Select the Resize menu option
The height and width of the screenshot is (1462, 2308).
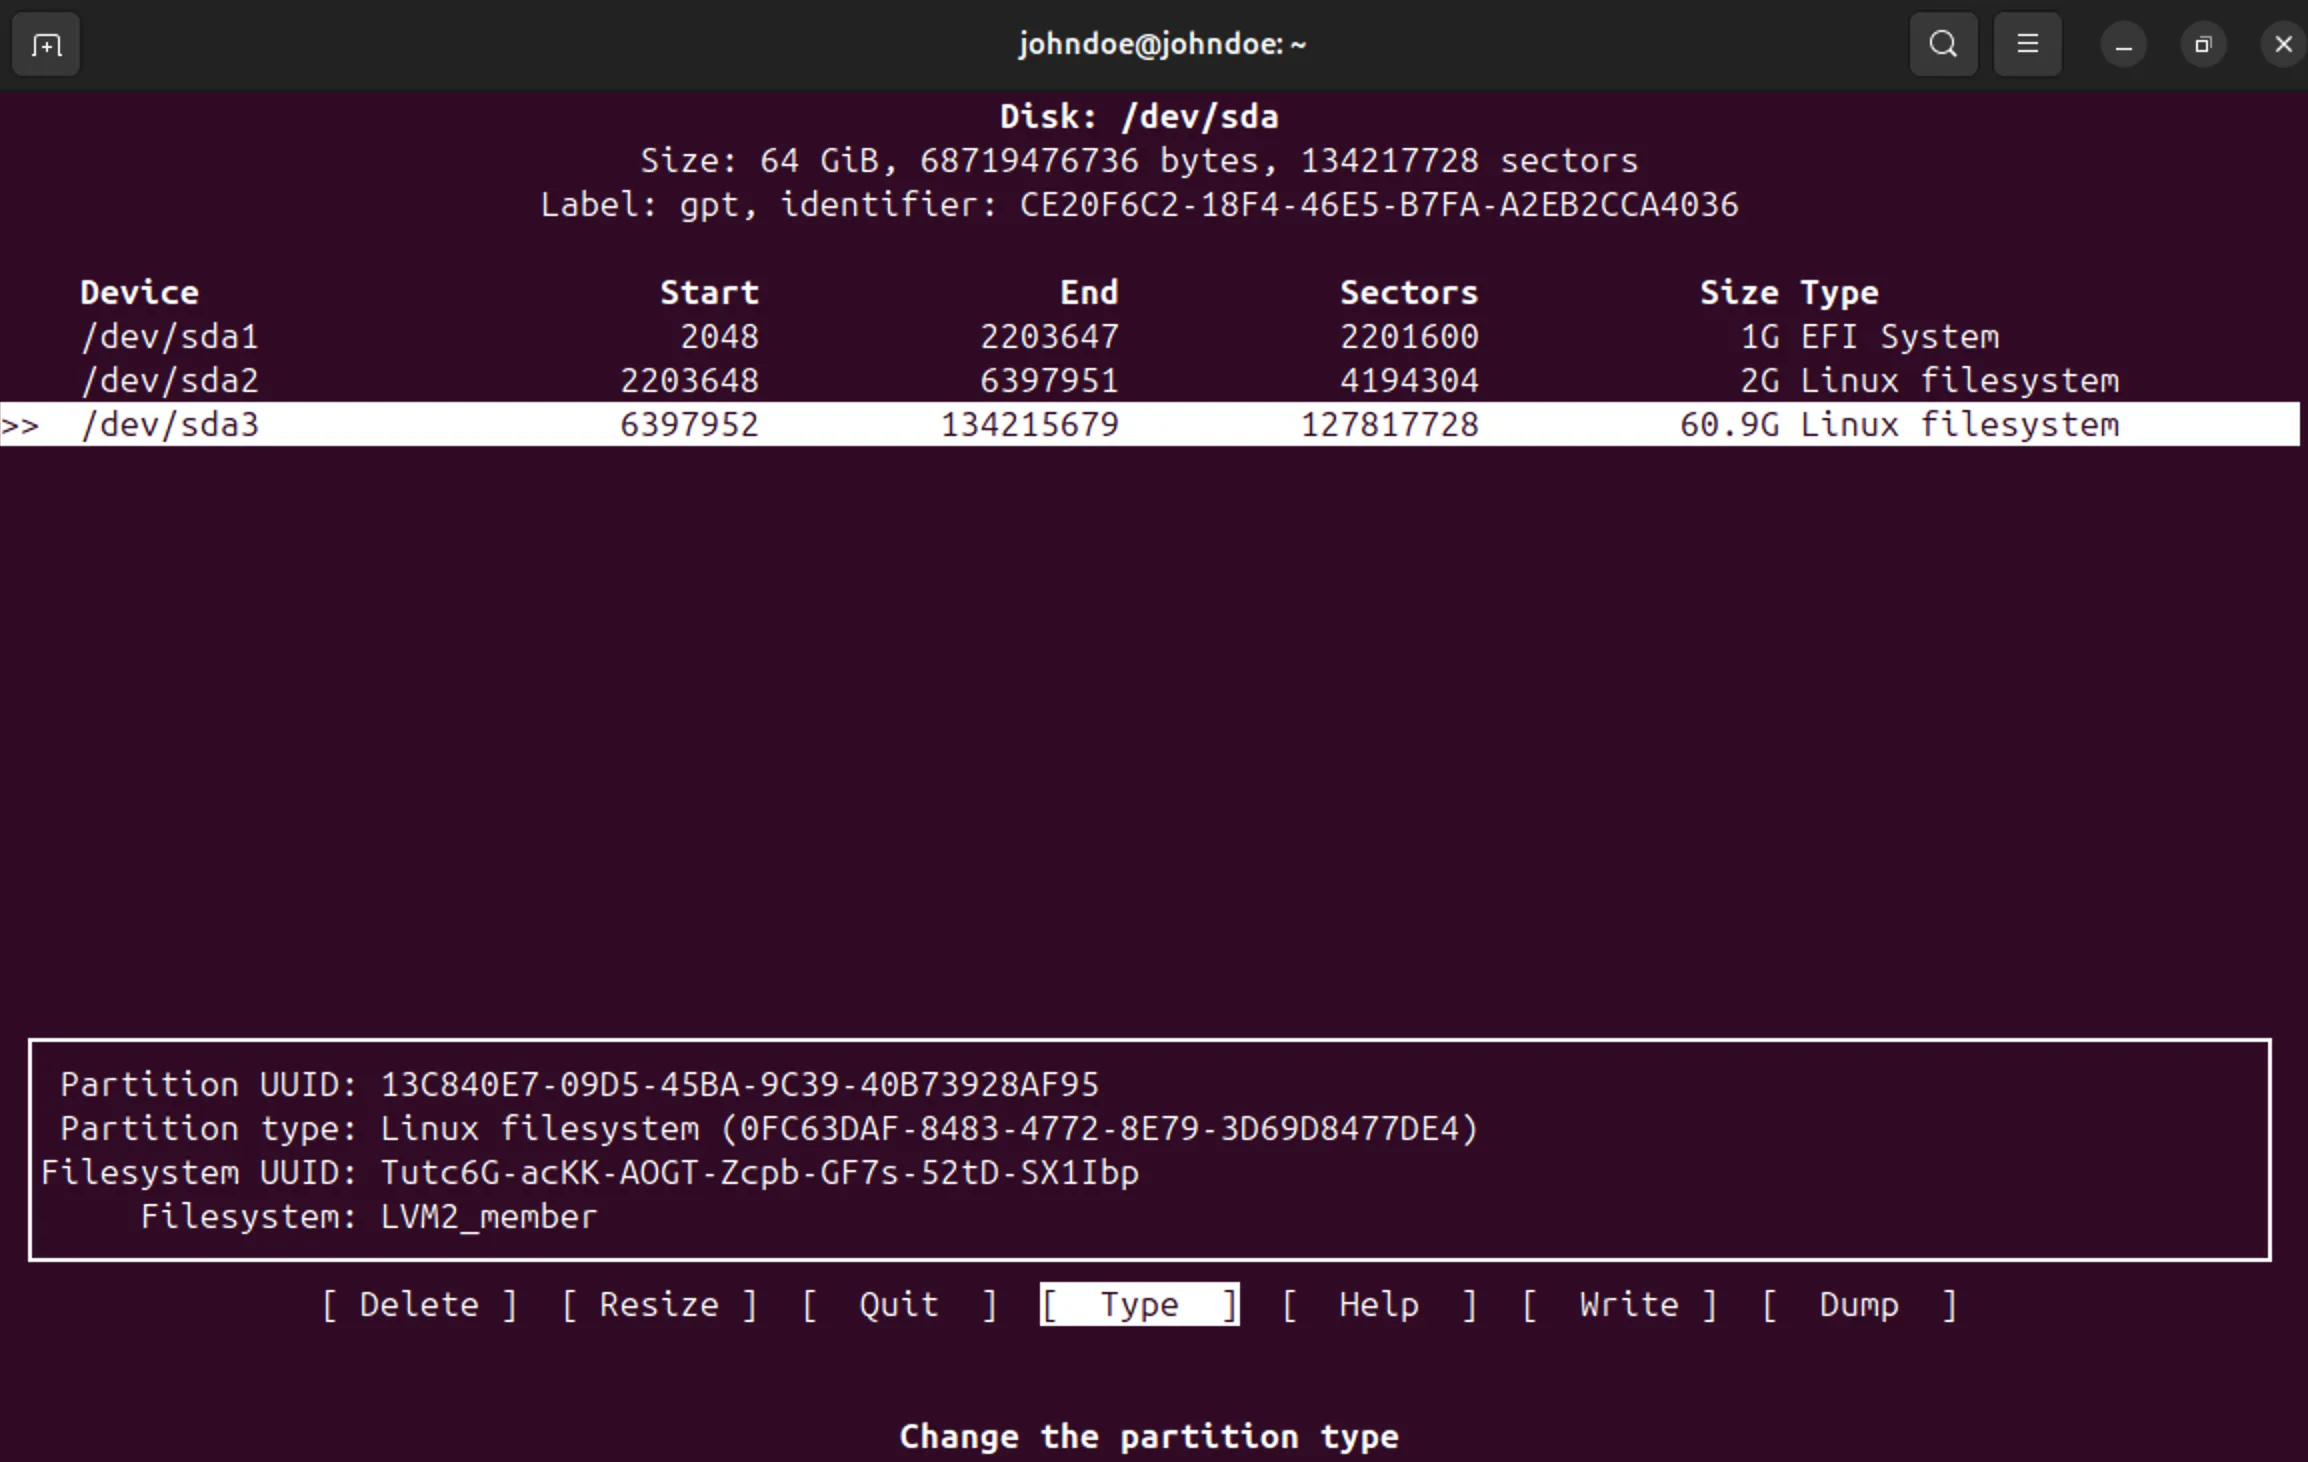(659, 1305)
